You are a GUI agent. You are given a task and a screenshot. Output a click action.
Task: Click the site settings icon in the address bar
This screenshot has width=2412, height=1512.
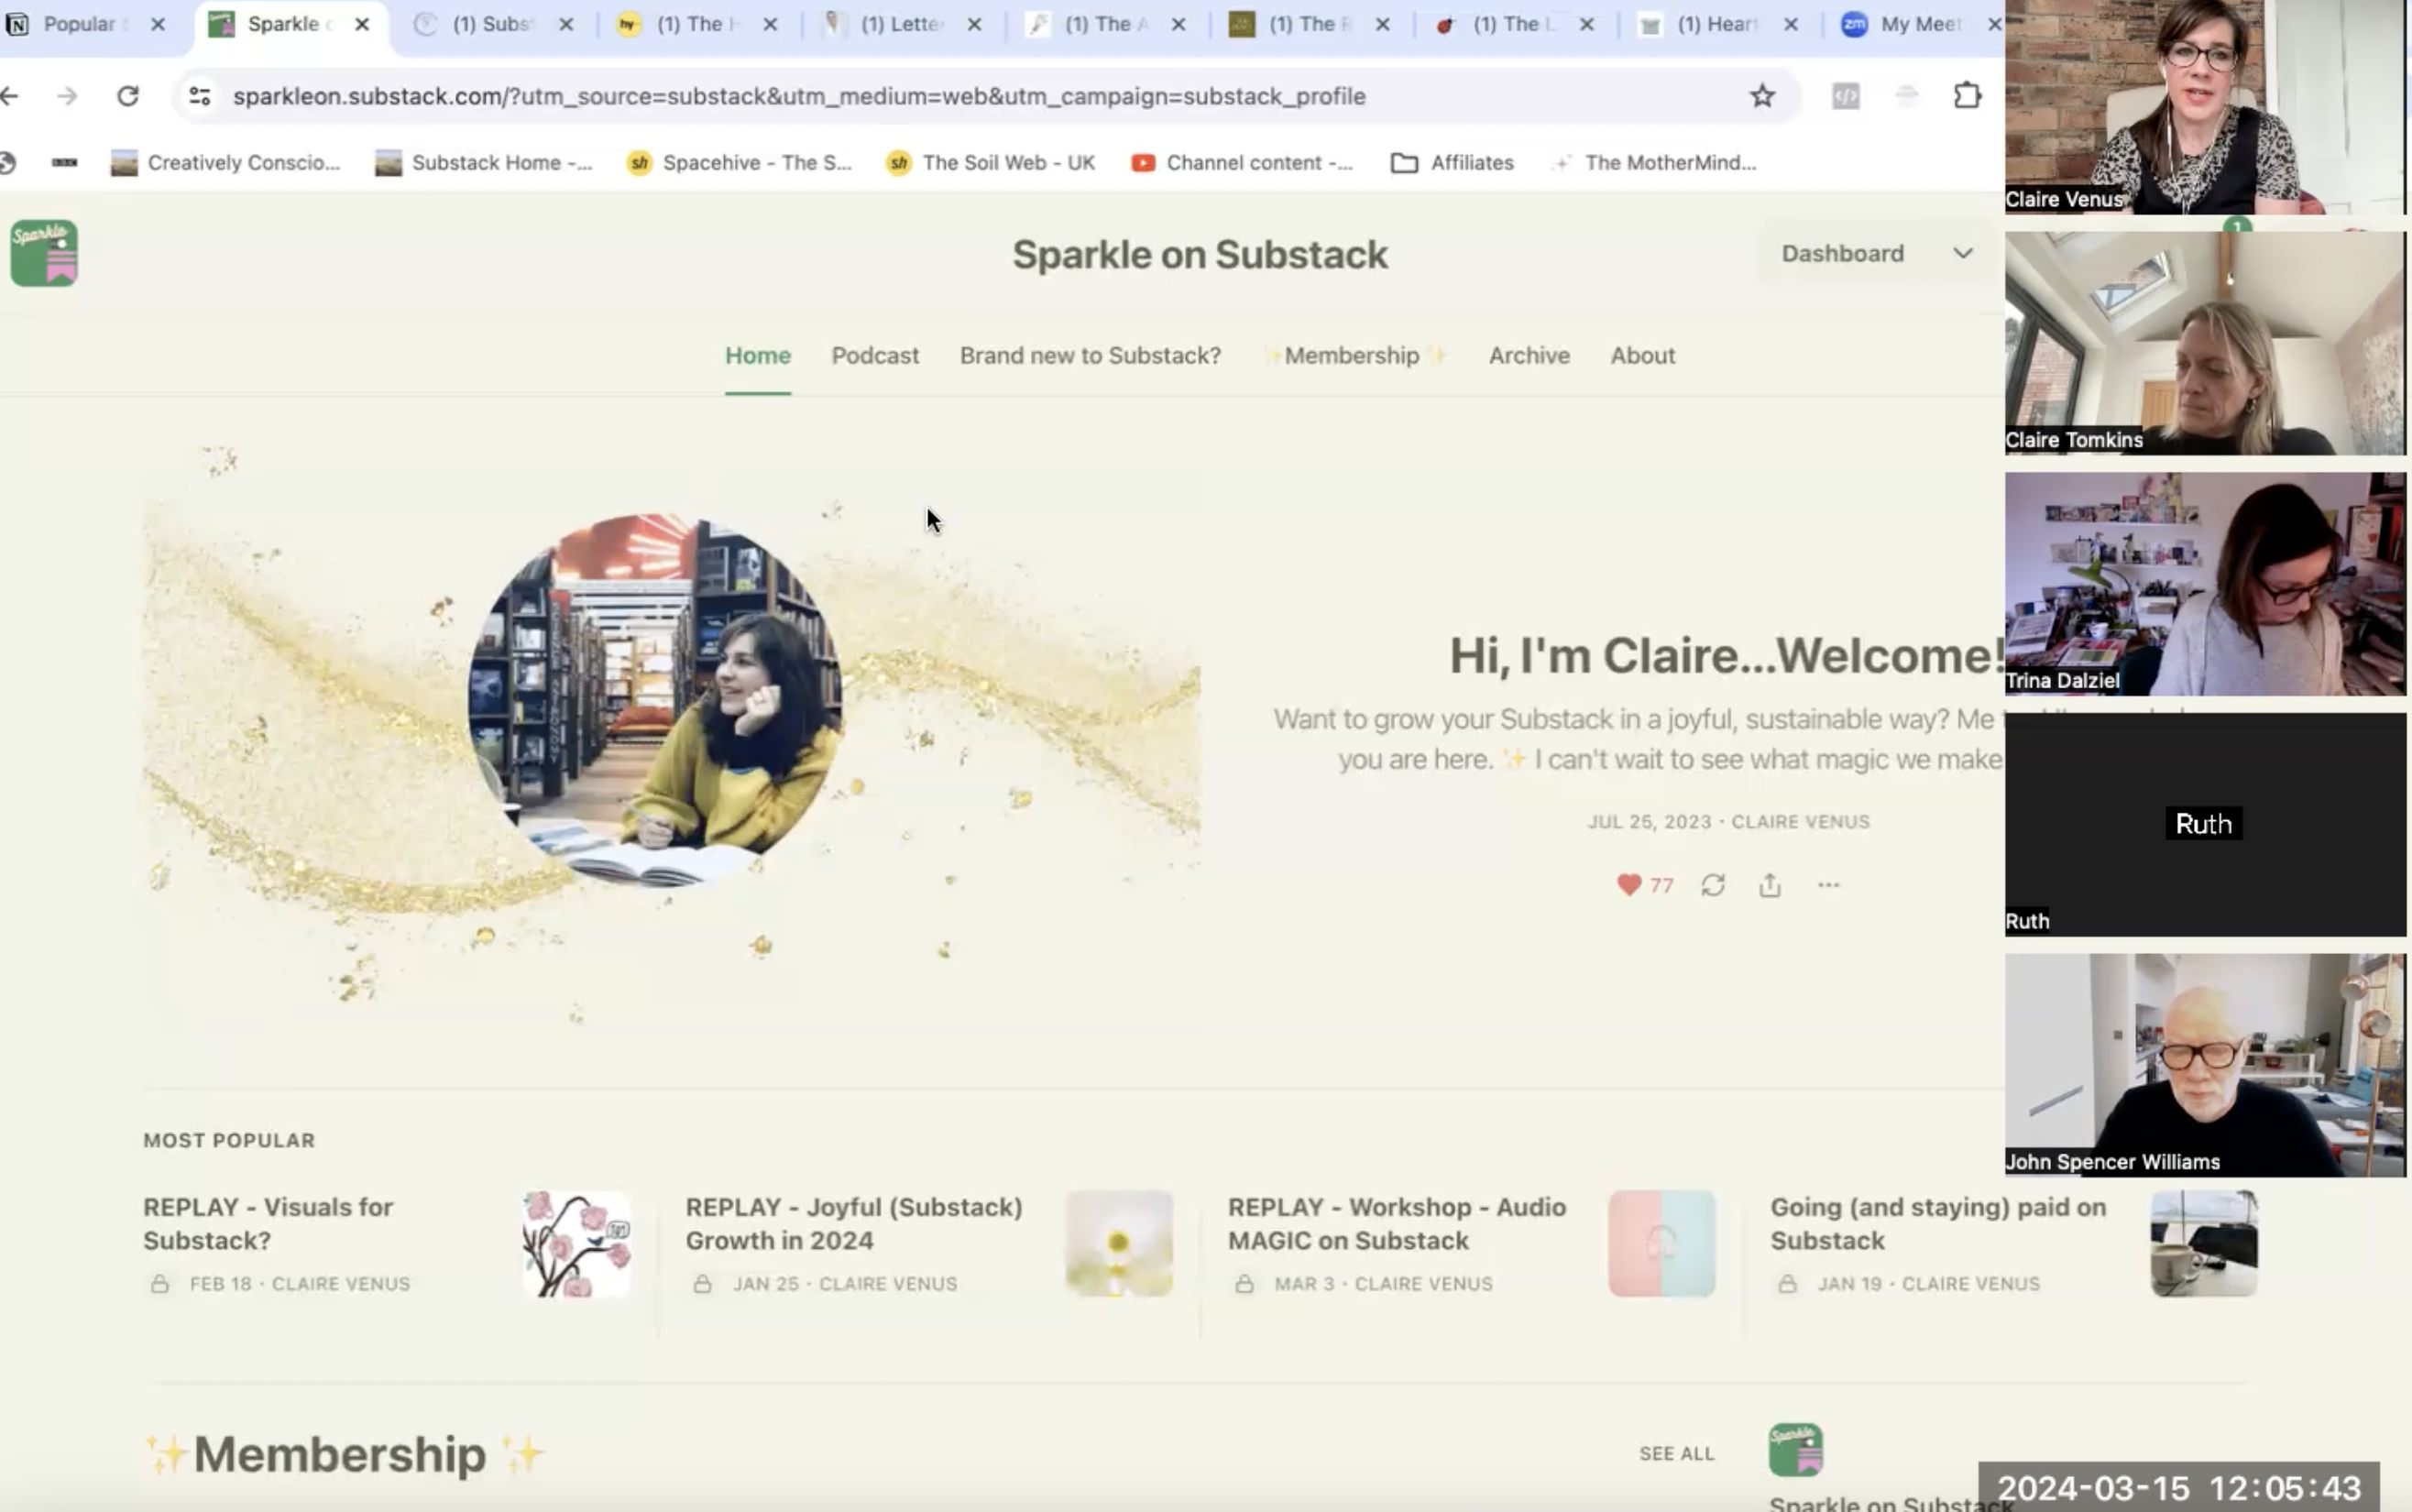pos(200,96)
